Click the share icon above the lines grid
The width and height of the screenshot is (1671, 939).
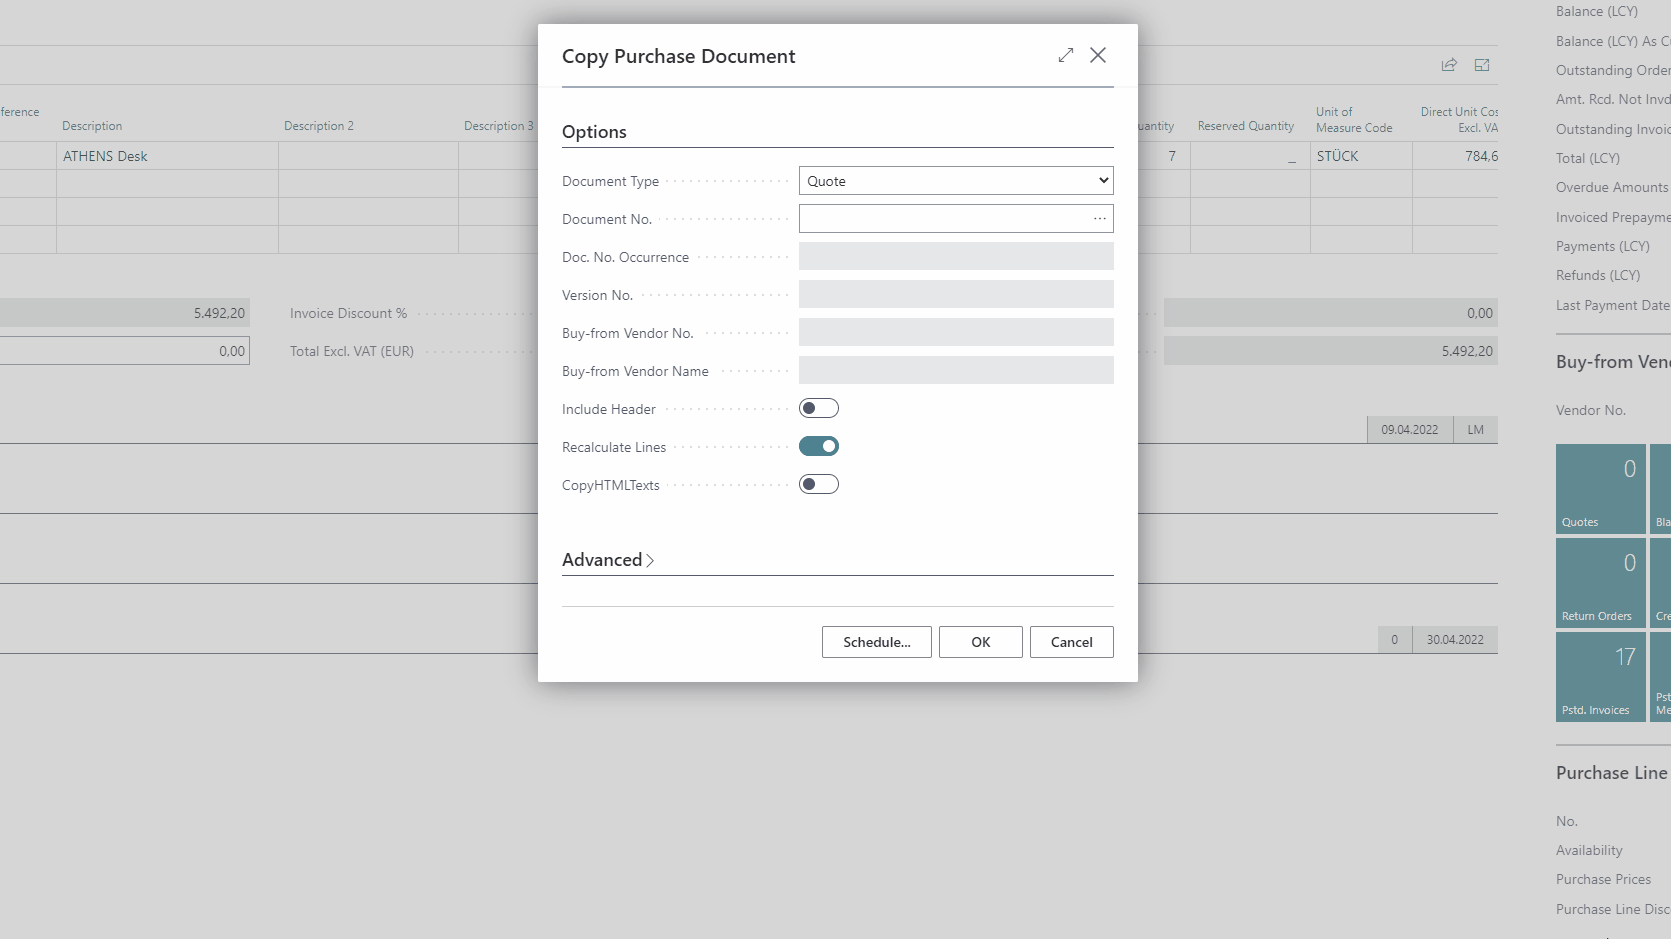(x=1449, y=65)
